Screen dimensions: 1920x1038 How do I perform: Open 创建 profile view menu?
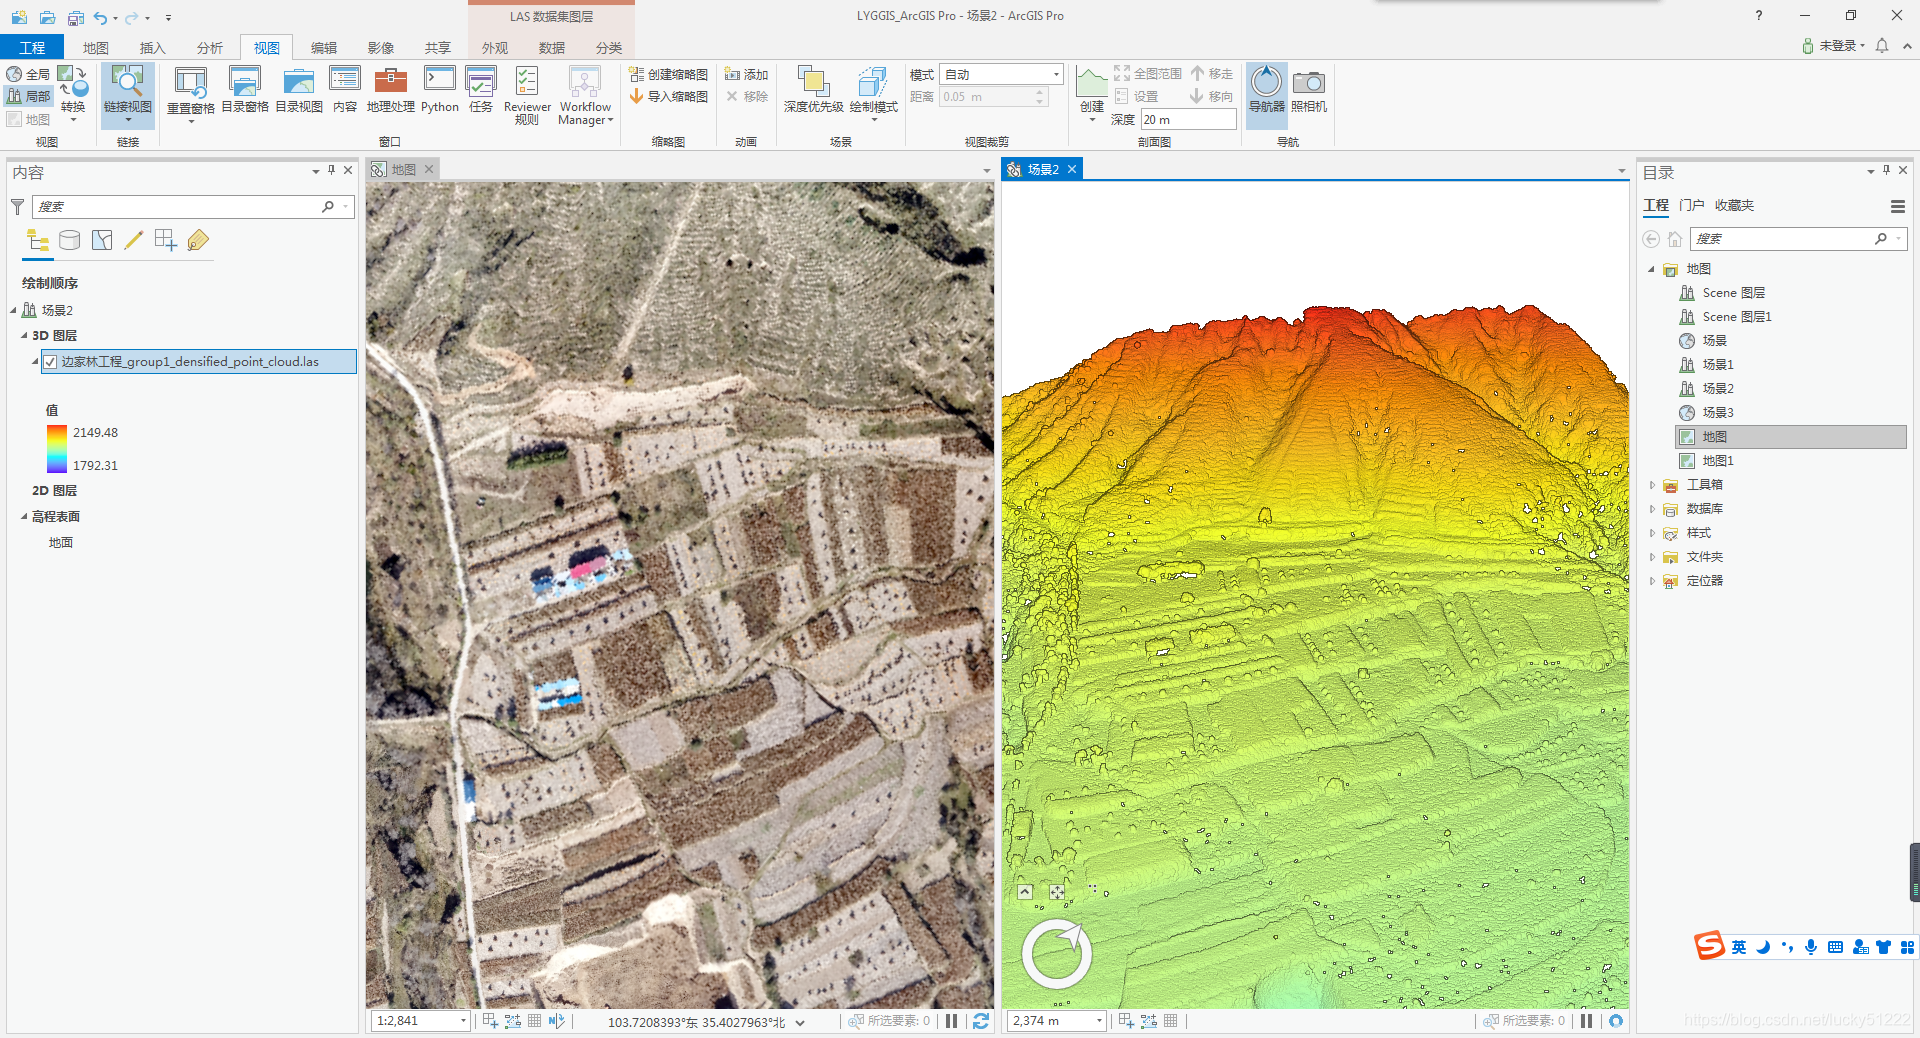click(1091, 95)
